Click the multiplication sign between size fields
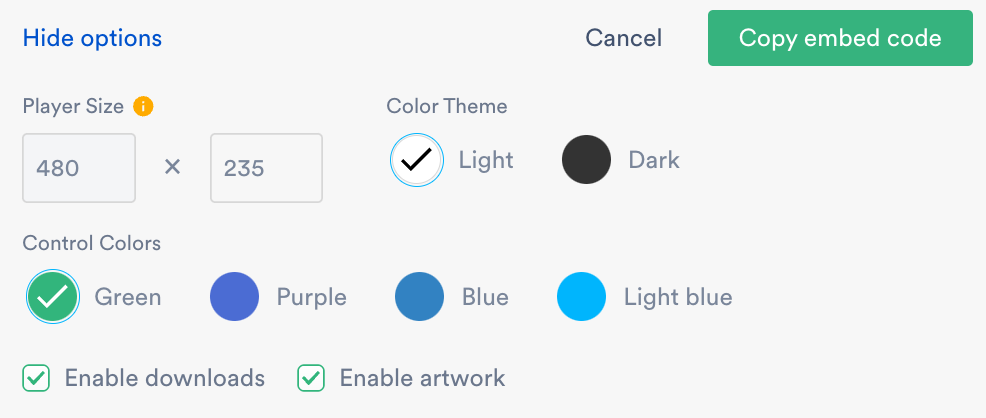986x418 pixels. (172, 167)
